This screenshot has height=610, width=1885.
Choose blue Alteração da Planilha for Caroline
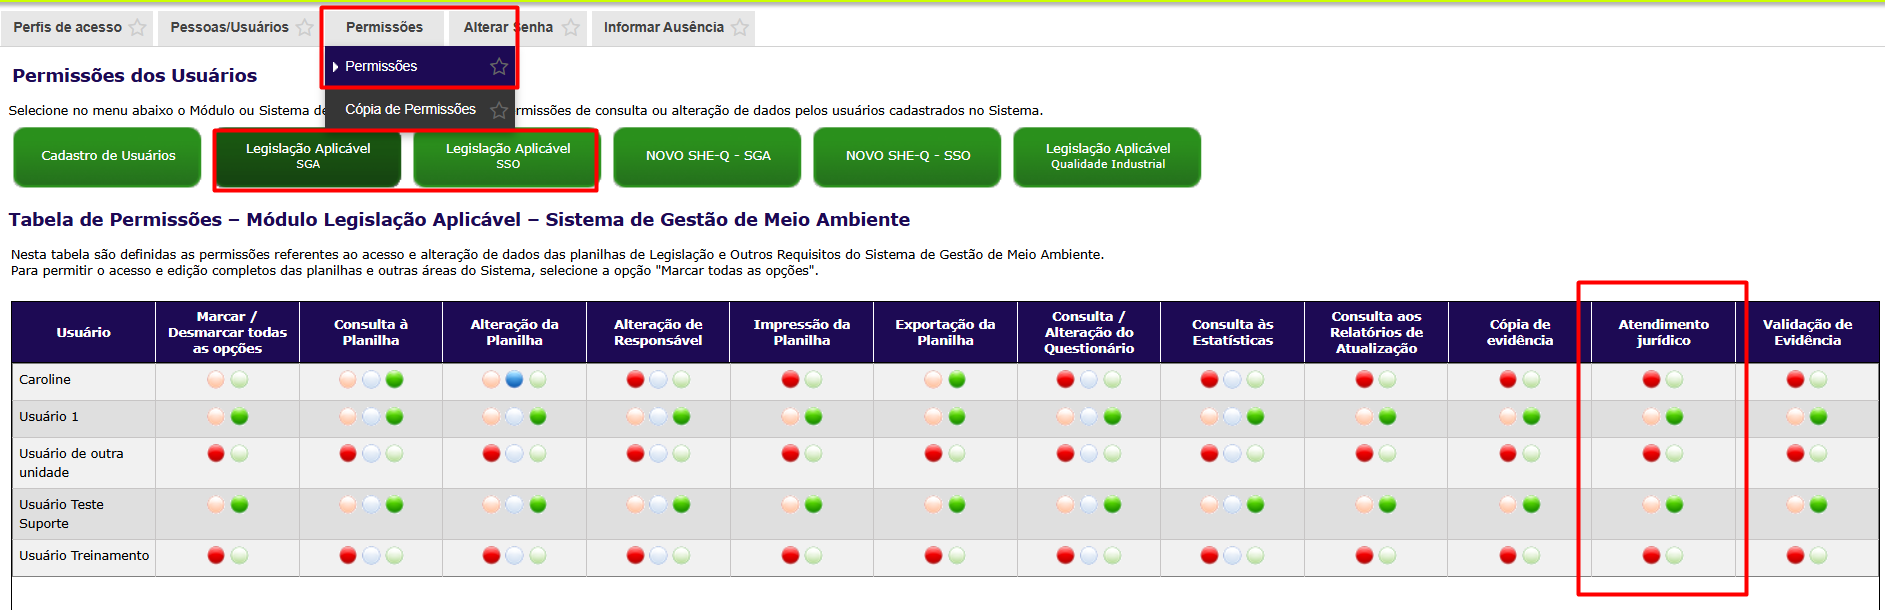(x=514, y=380)
